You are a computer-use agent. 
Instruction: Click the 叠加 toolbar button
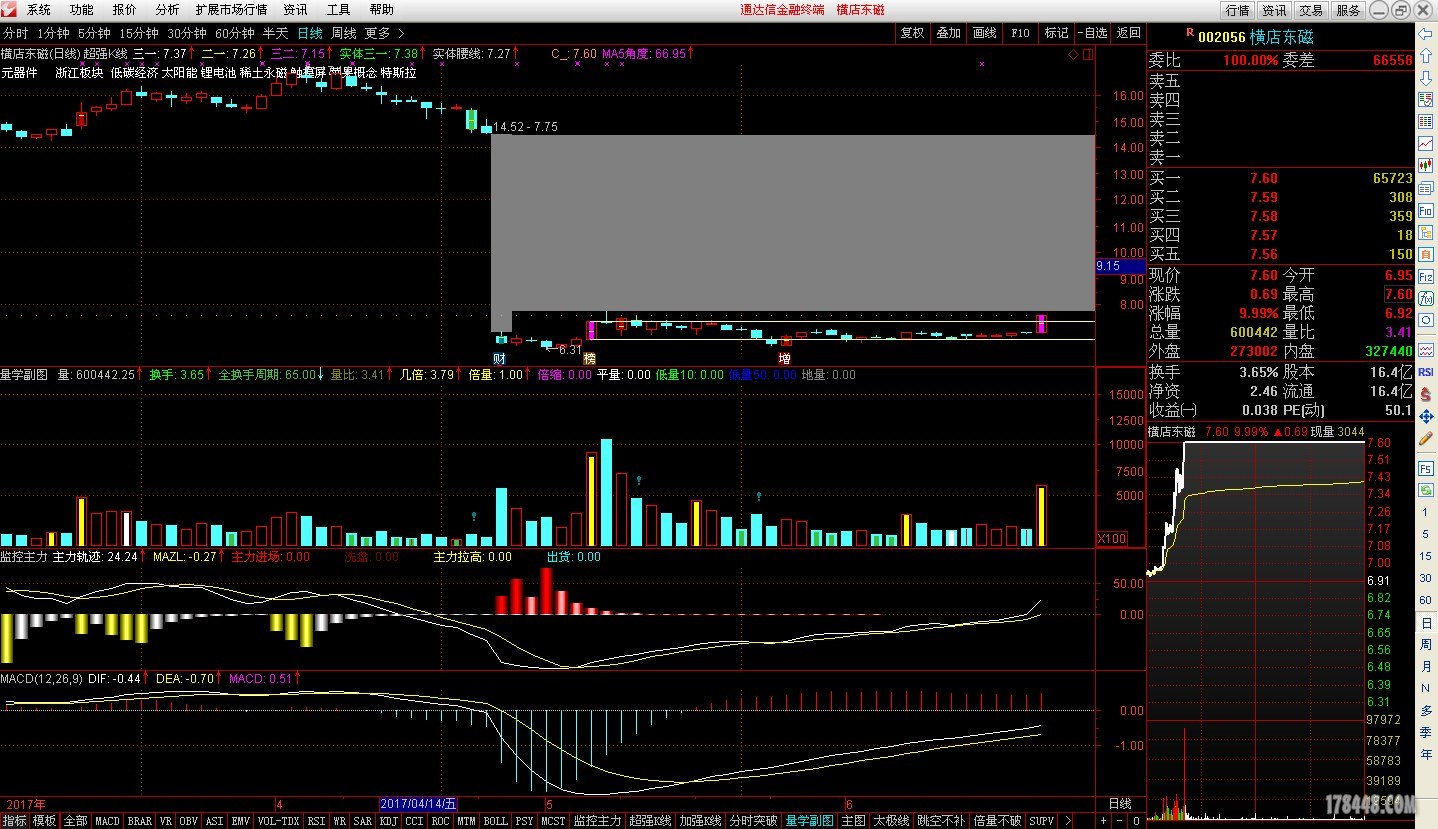(948, 33)
